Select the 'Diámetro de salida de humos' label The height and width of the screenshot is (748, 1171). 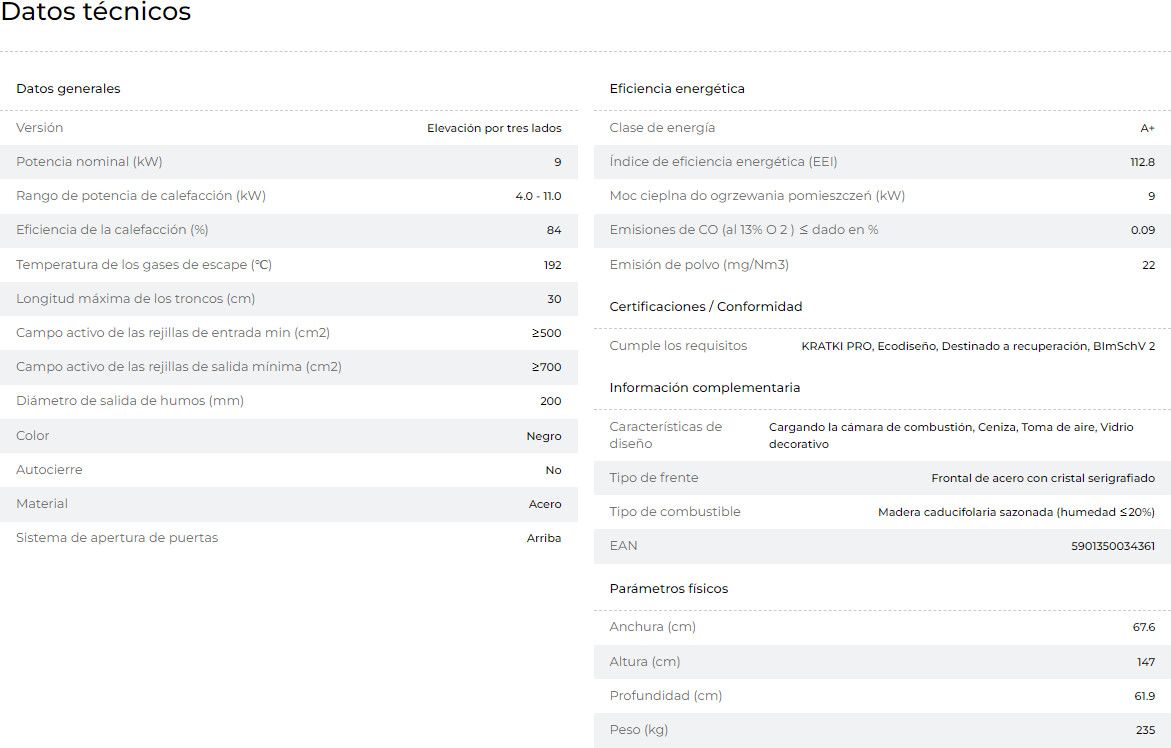pos(130,401)
